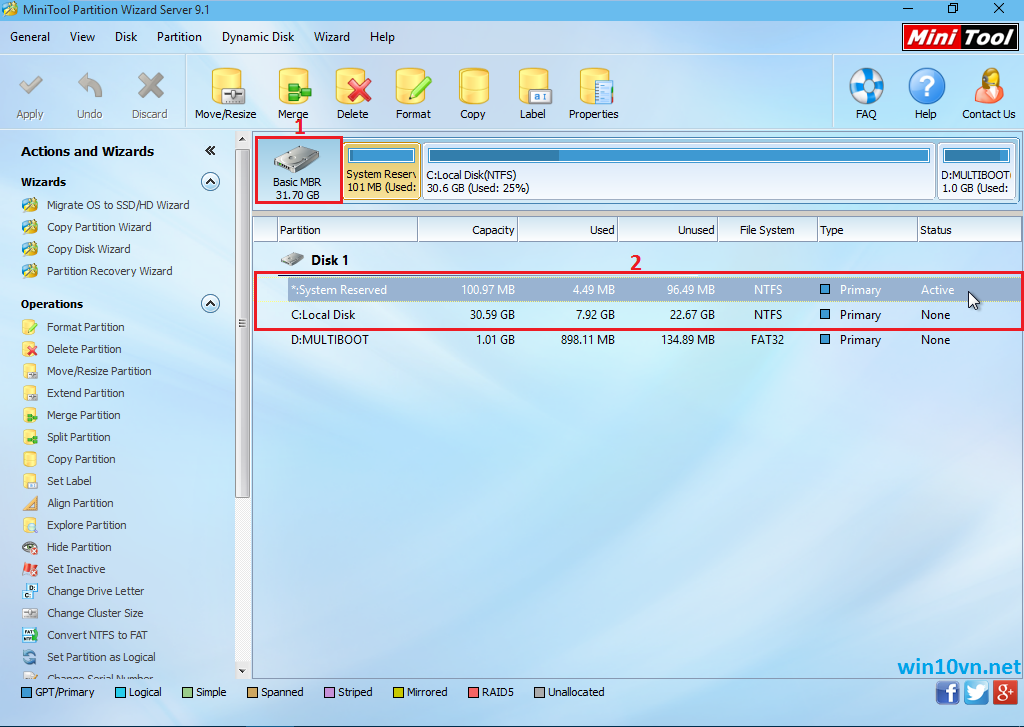This screenshot has height=727, width=1024.
Task: Open the Disk menu
Action: pos(126,37)
